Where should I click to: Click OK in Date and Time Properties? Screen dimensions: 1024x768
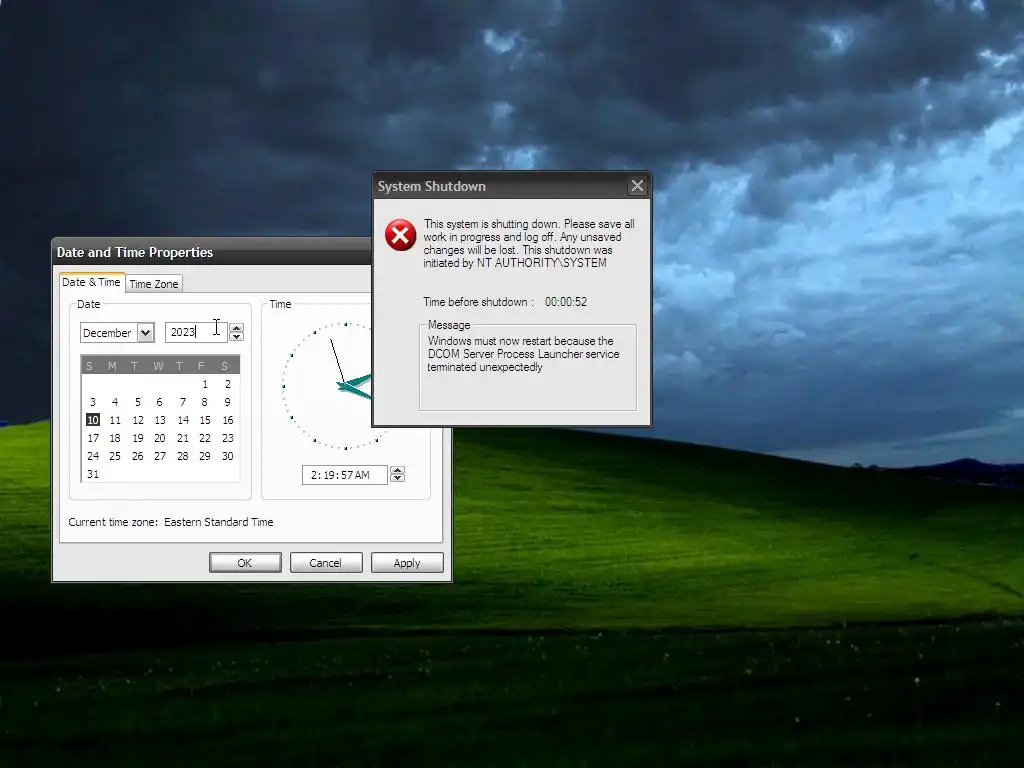245,563
